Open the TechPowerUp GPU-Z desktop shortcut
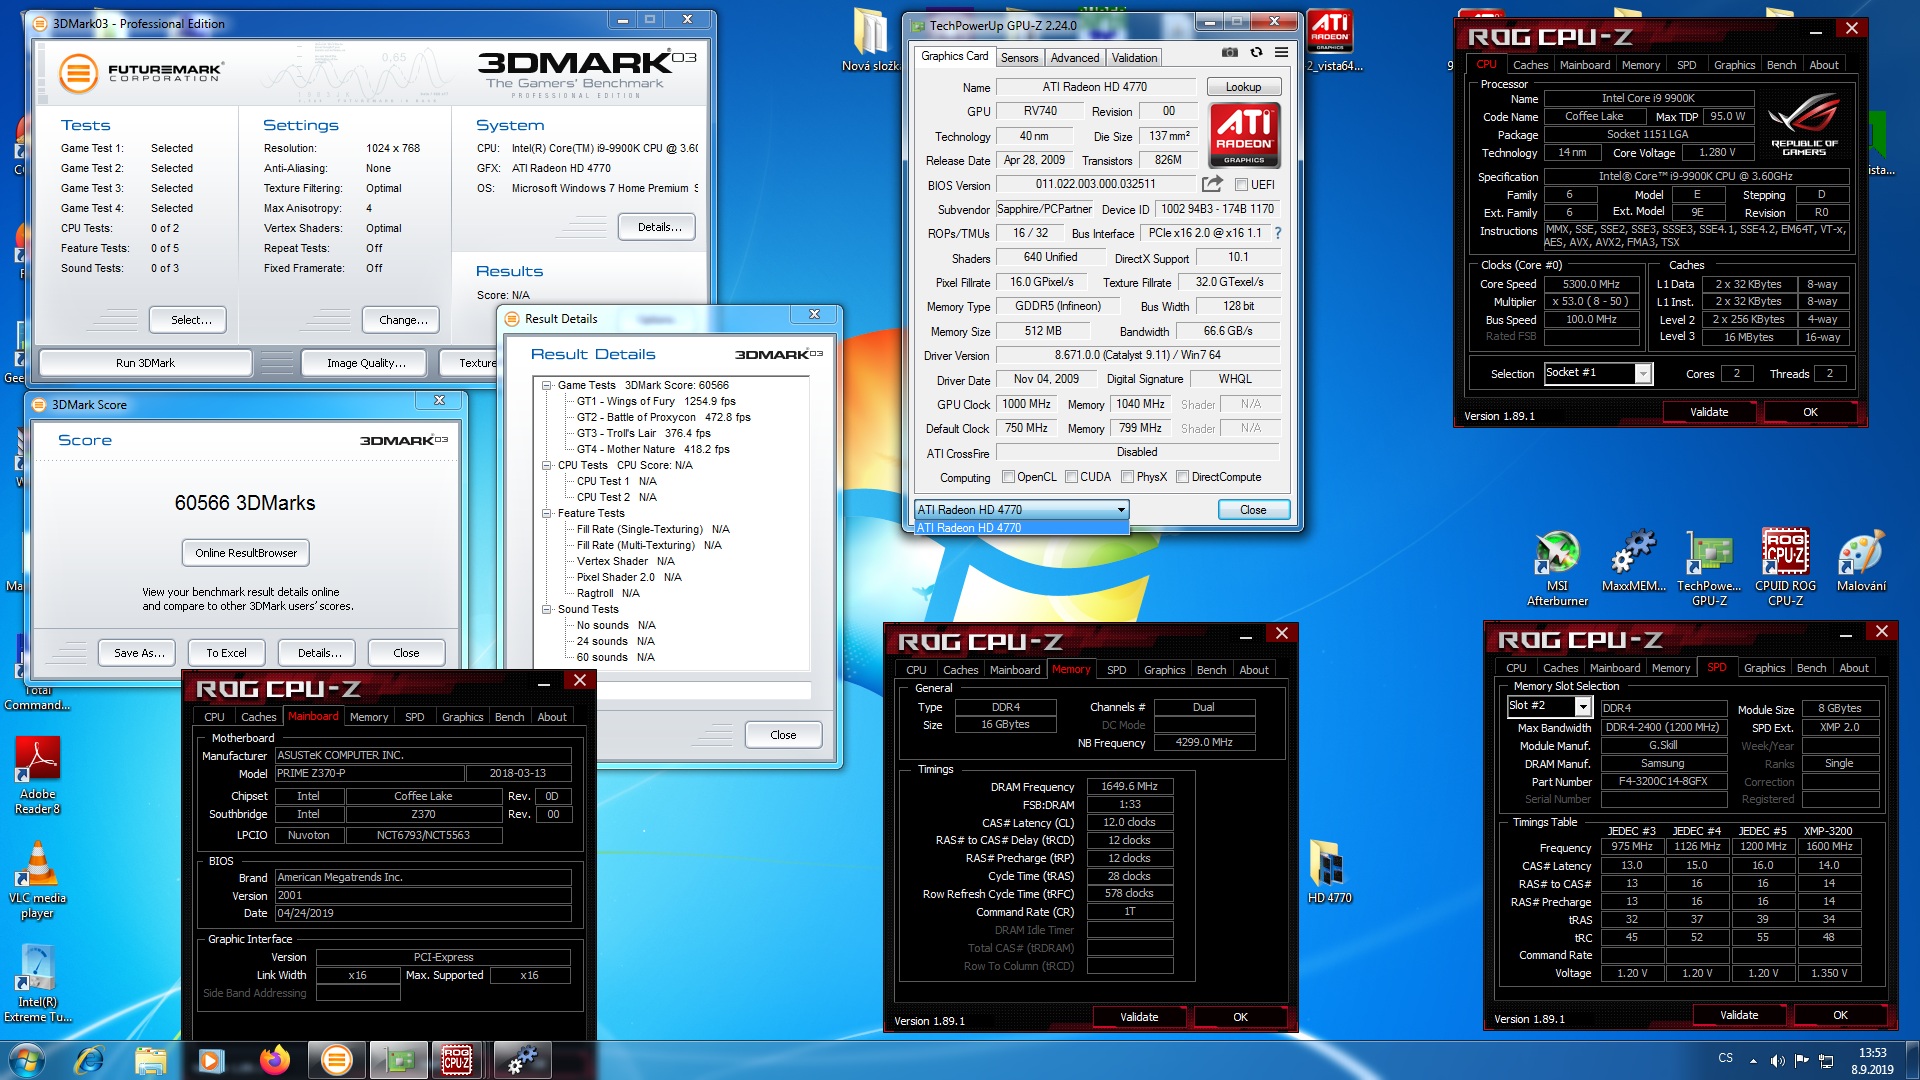Viewport: 1920px width, 1080px height. (1709, 567)
